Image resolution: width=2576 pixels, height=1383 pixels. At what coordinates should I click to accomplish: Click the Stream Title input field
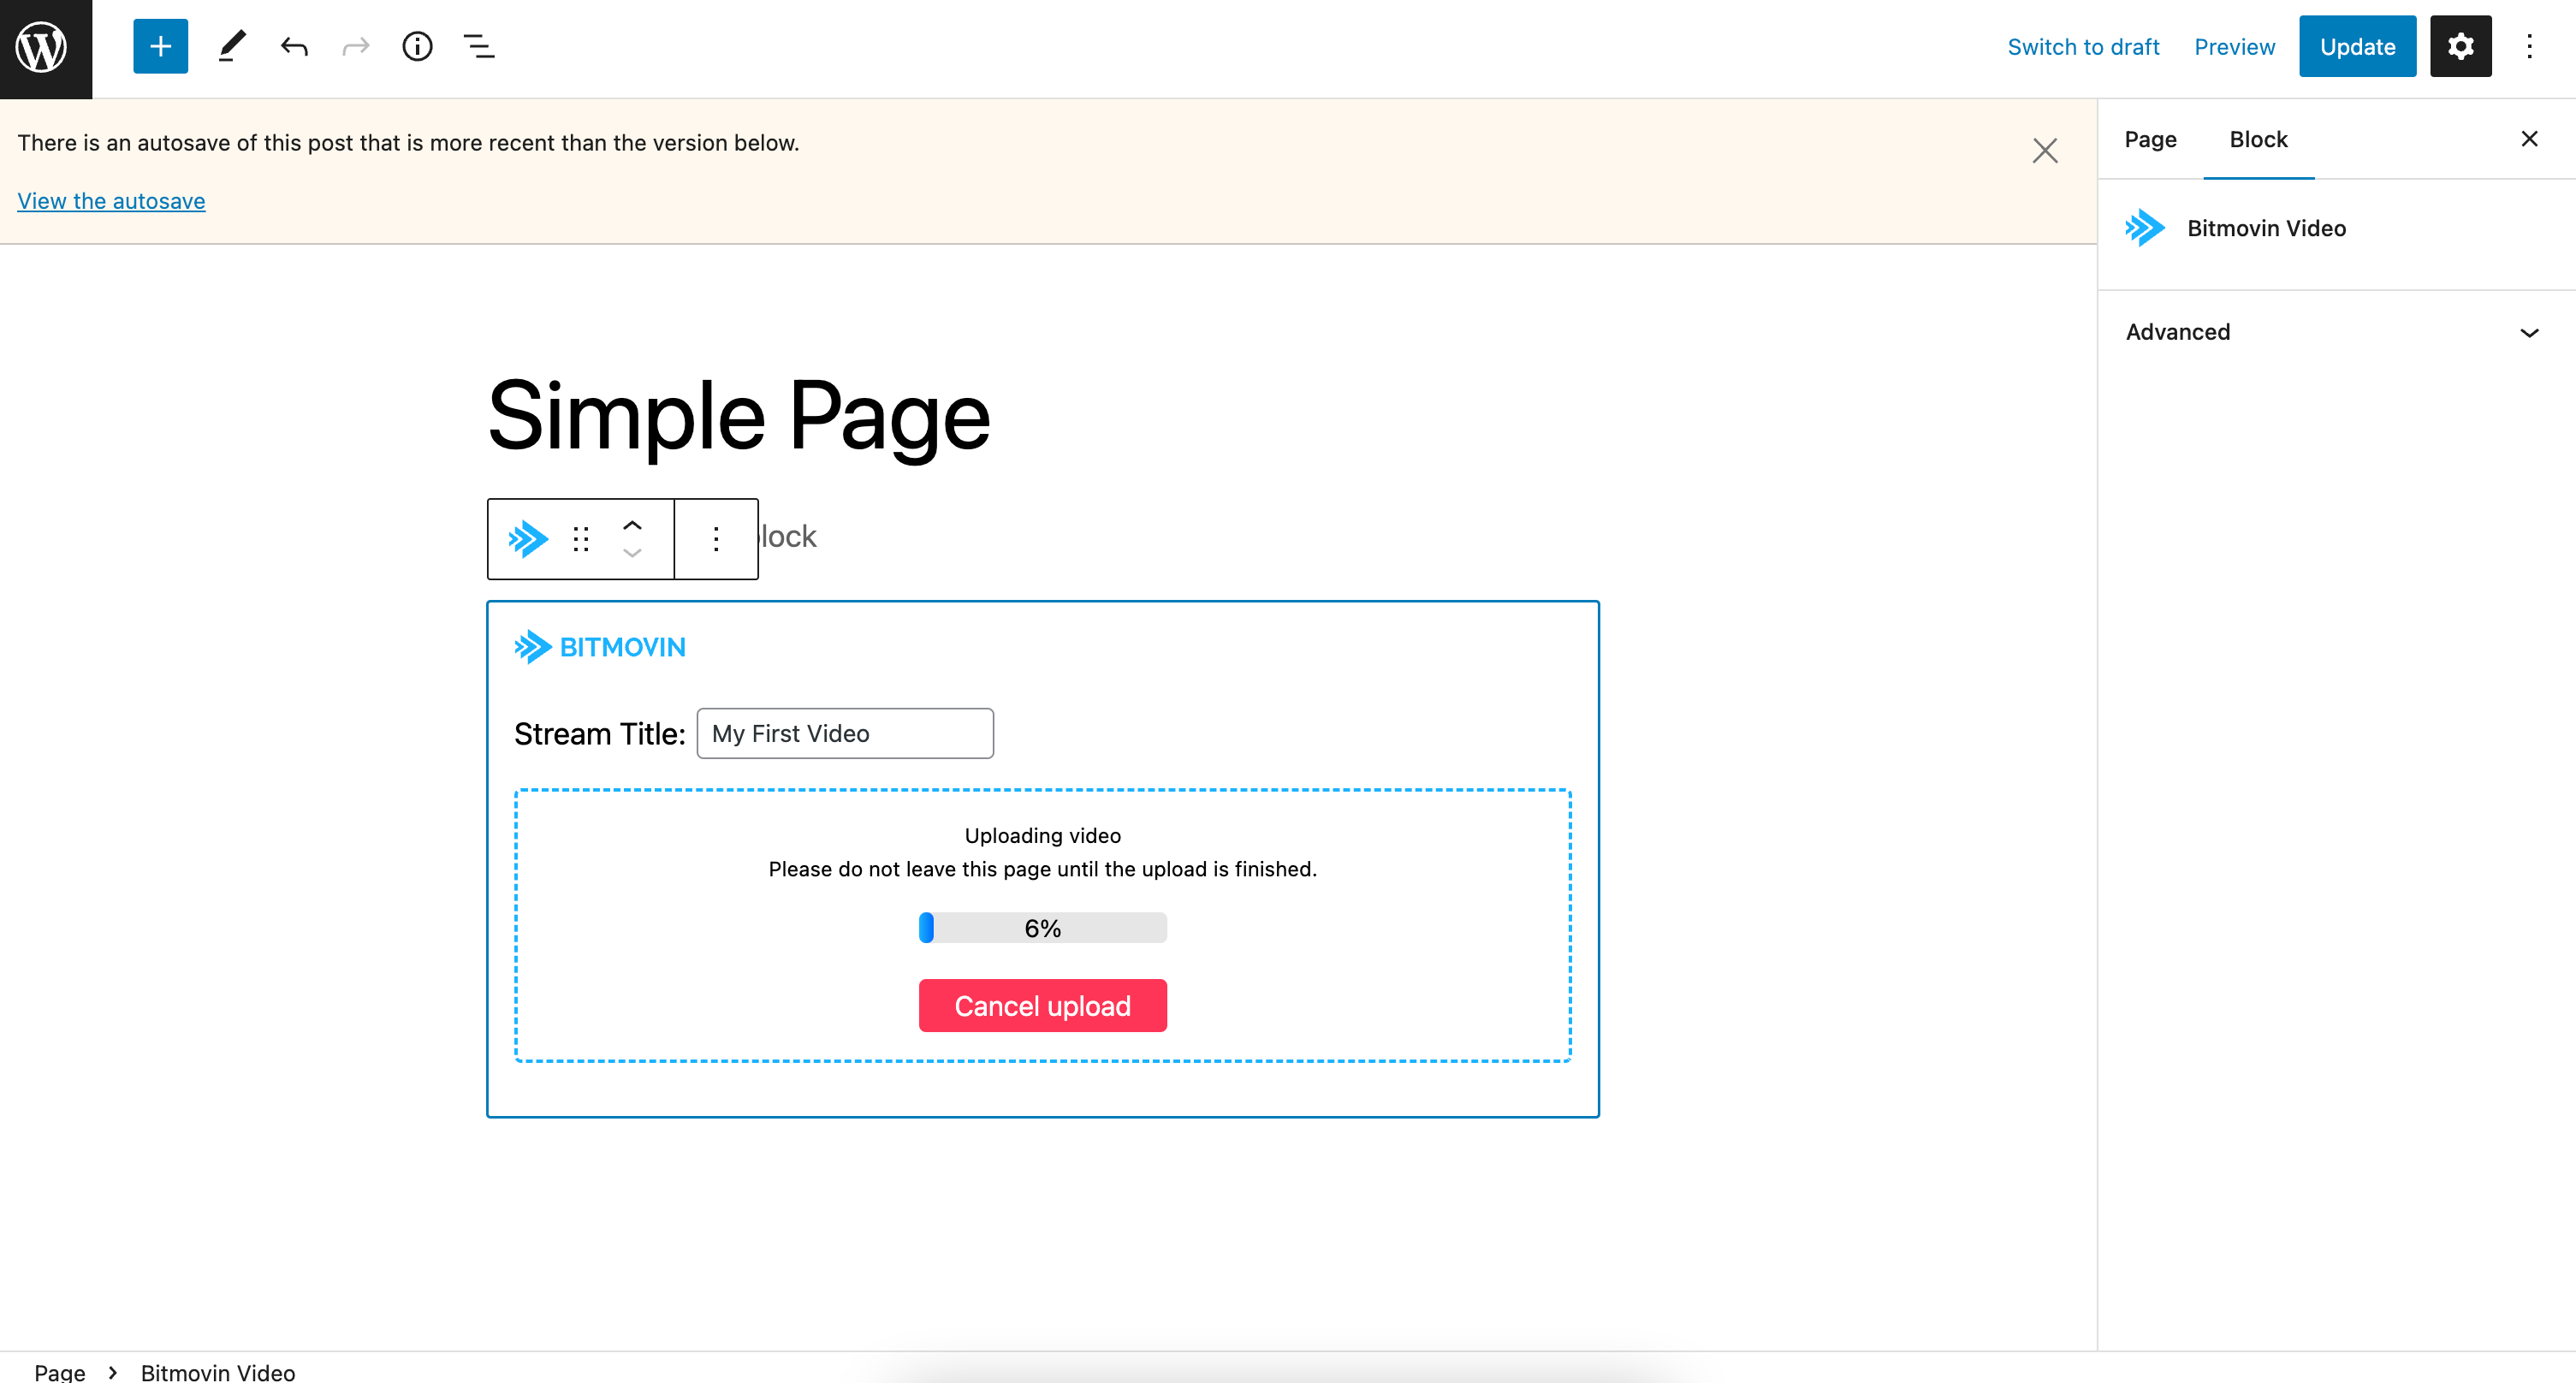coord(844,733)
